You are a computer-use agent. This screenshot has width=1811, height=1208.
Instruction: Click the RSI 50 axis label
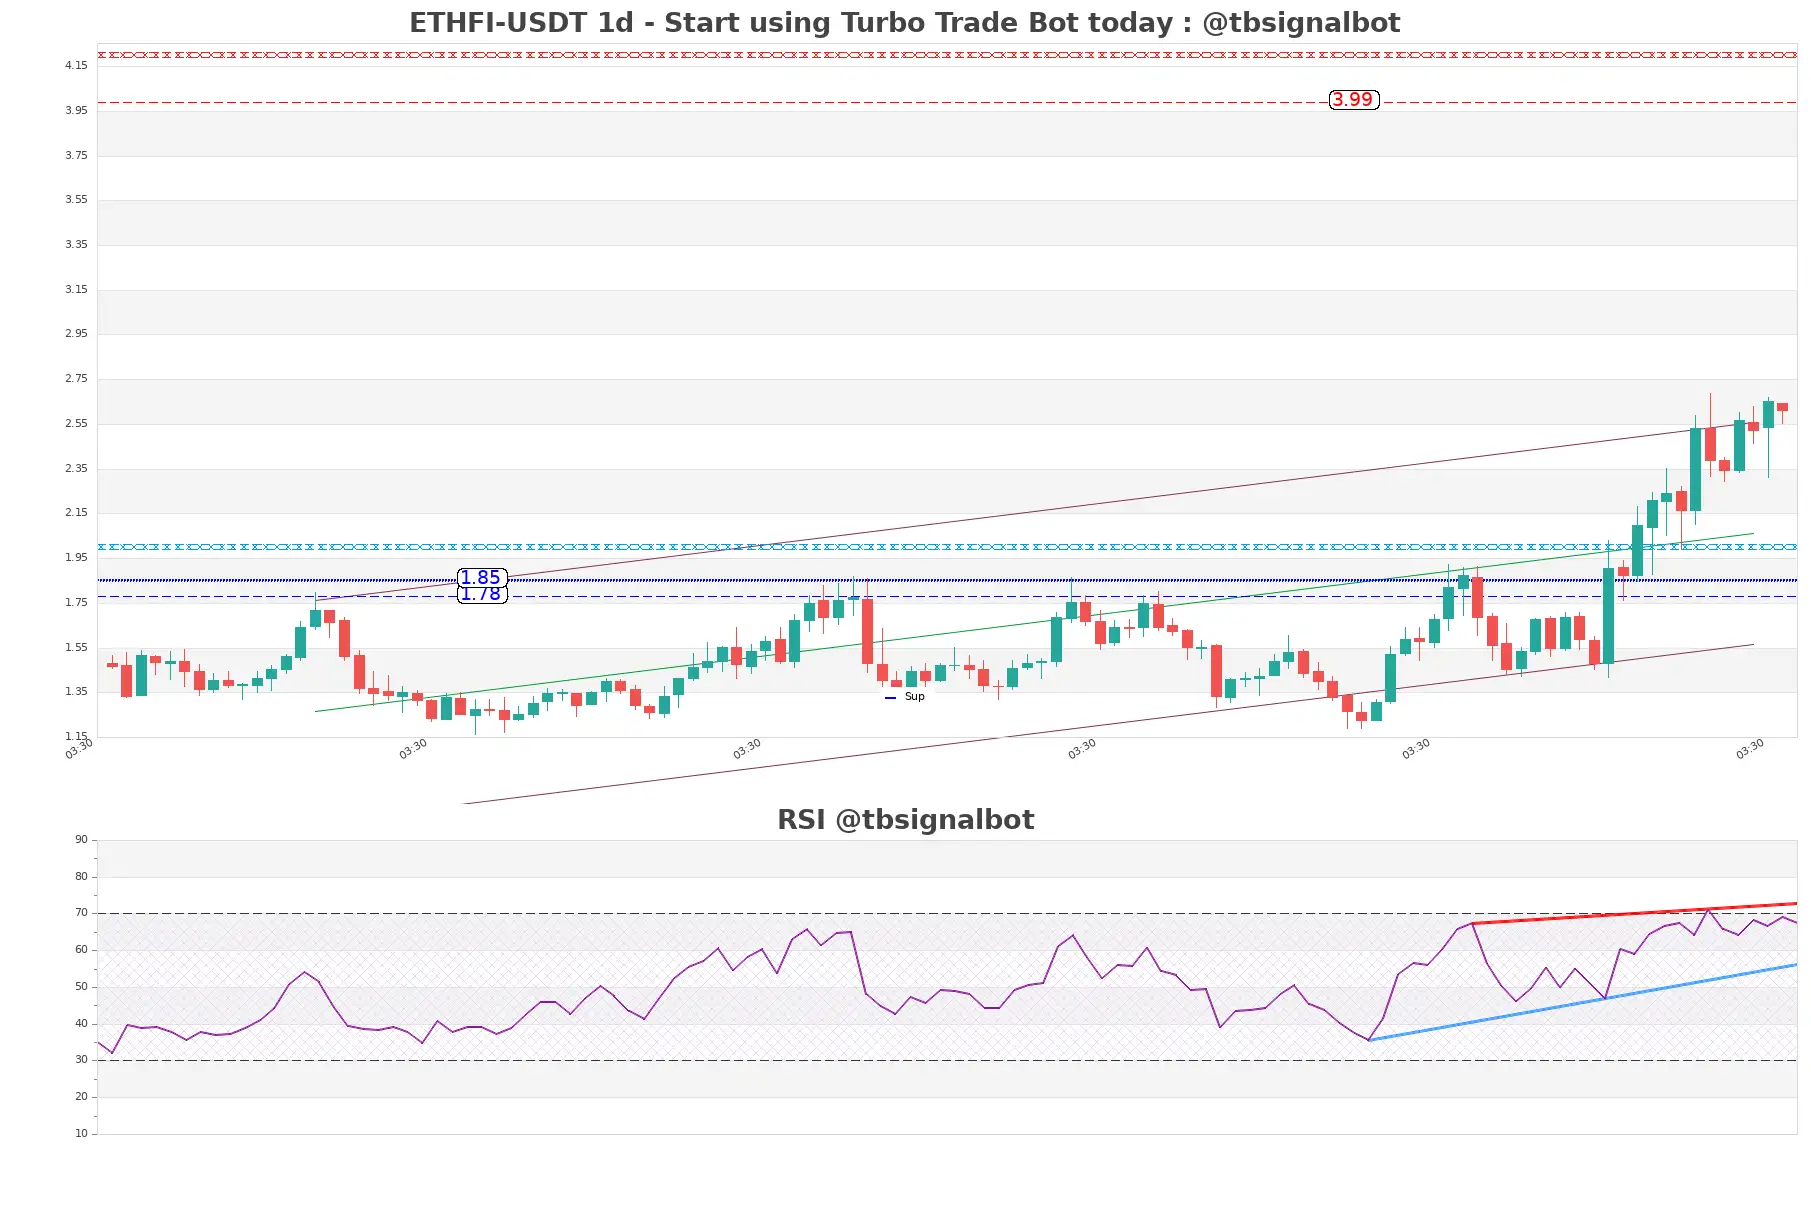(81, 987)
